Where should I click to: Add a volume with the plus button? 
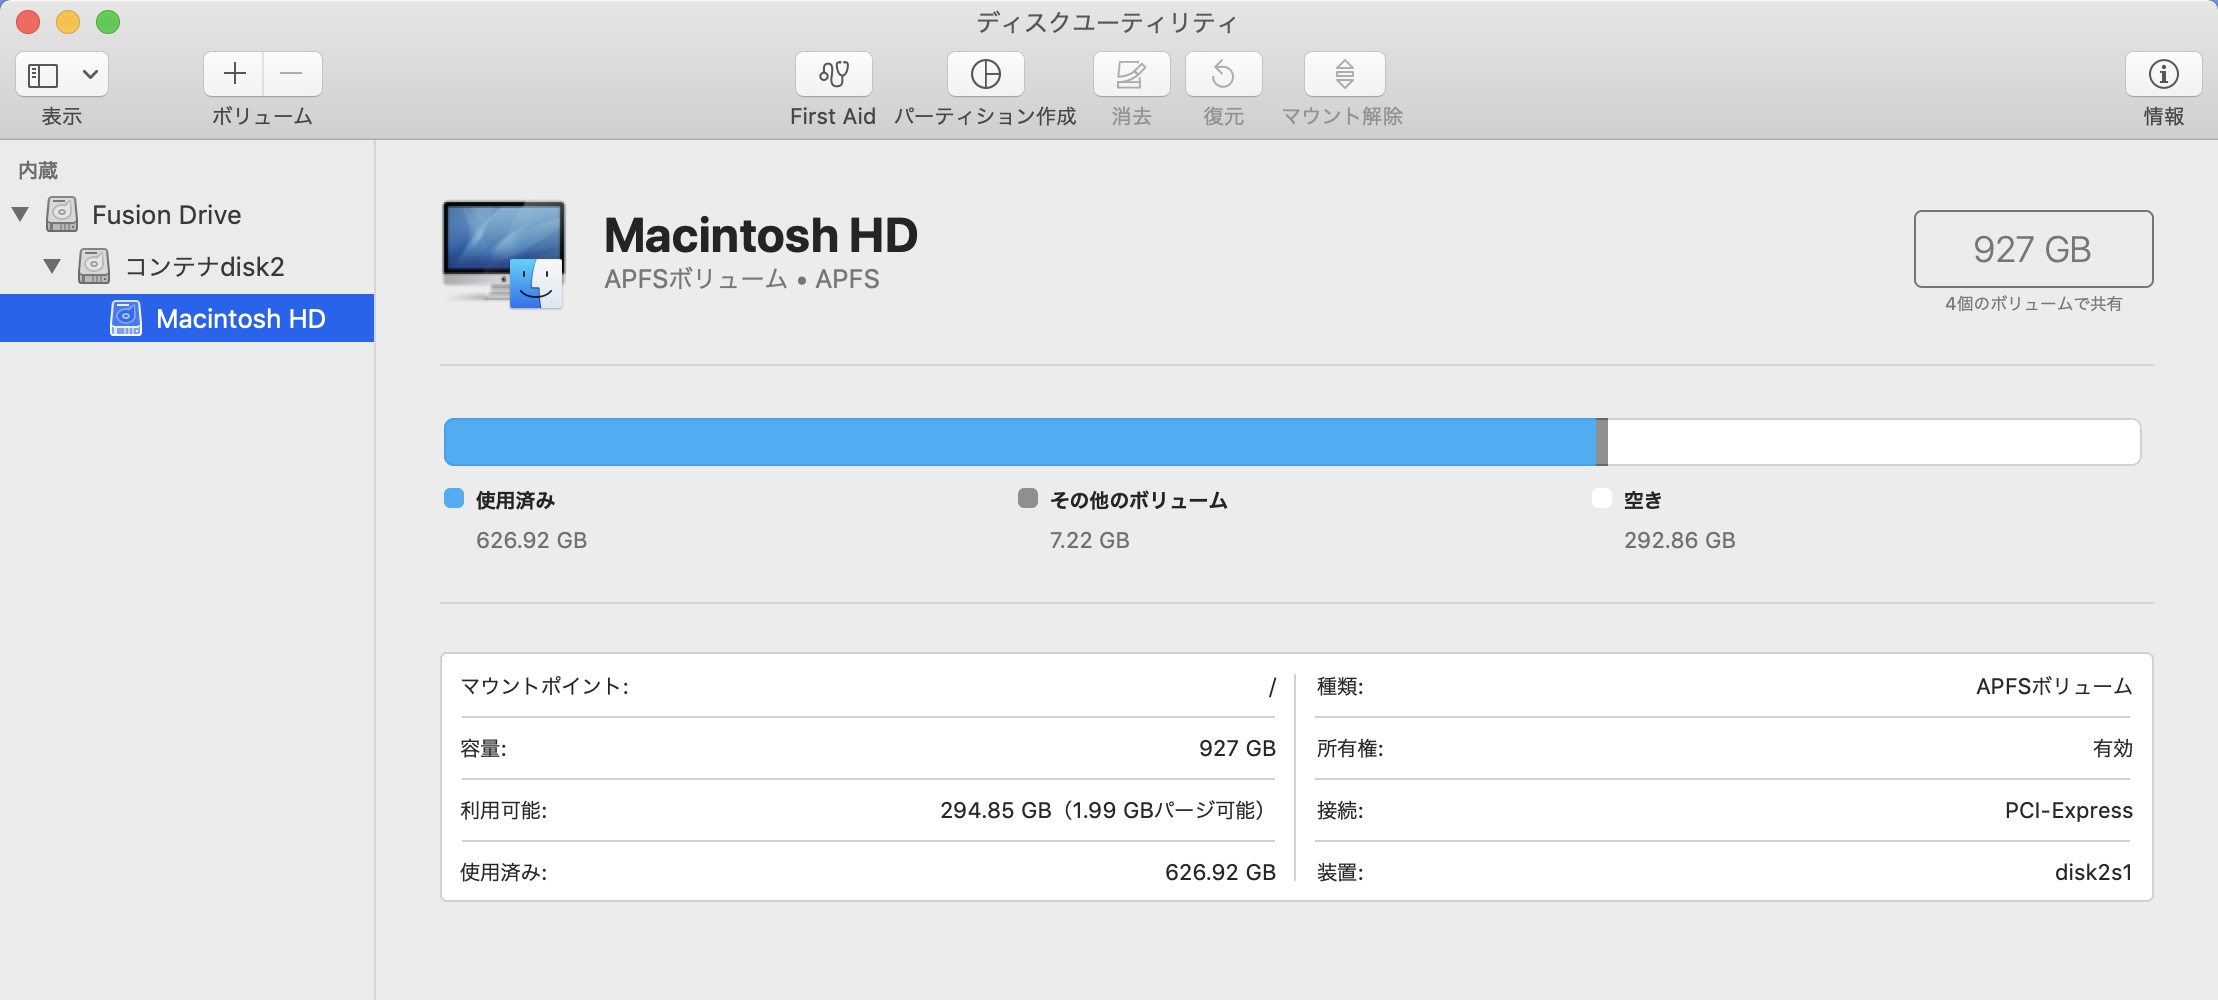[234, 74]
